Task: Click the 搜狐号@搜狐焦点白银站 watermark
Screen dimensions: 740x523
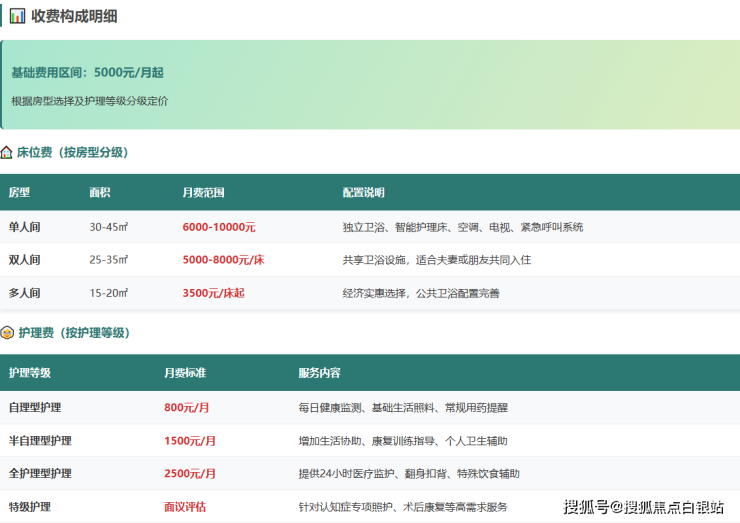Action: 643,506
